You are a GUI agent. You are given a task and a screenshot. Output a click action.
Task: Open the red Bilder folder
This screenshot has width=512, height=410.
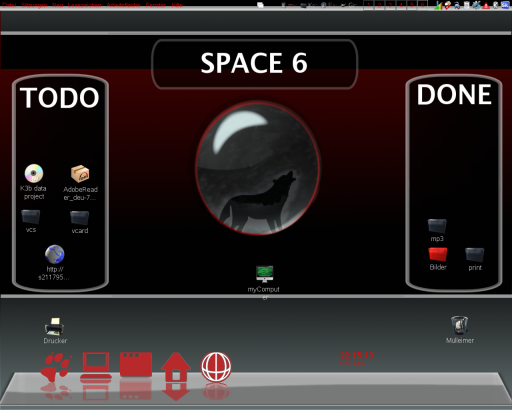tap(438, 255)
